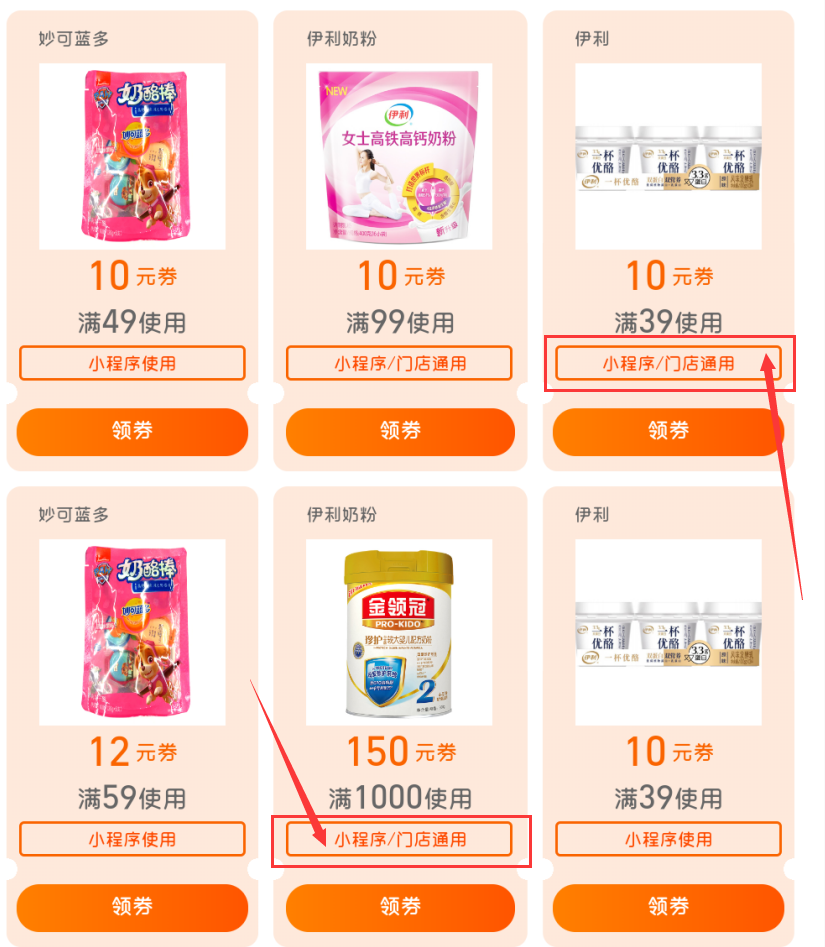Open the bottom 奶酪棒 product image
Screen dimensions: 825x947
tap(132, 632)
